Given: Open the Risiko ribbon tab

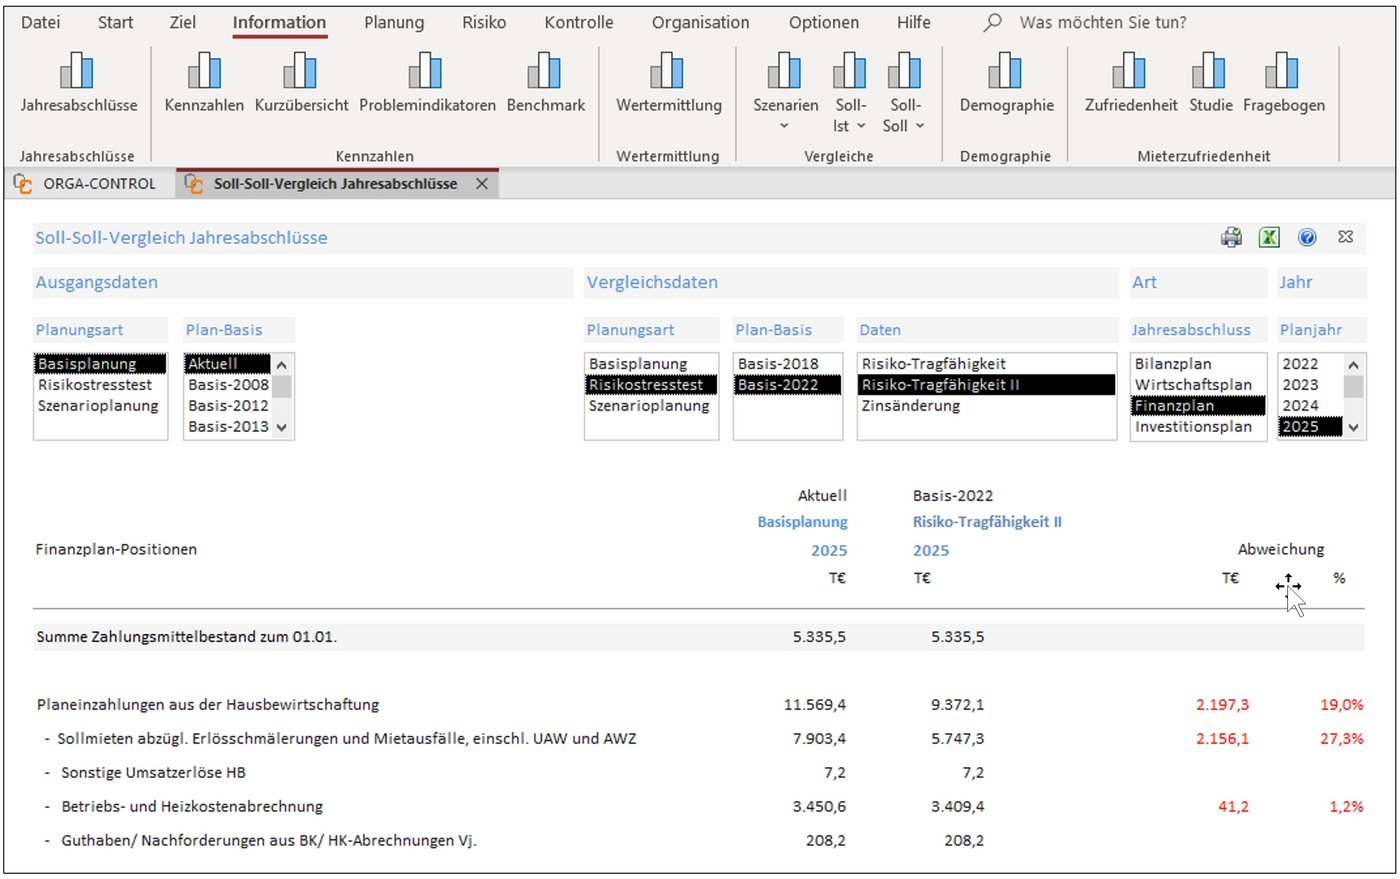Looking at the screenshot, I should pyautogui.click(x=484, y=22).
